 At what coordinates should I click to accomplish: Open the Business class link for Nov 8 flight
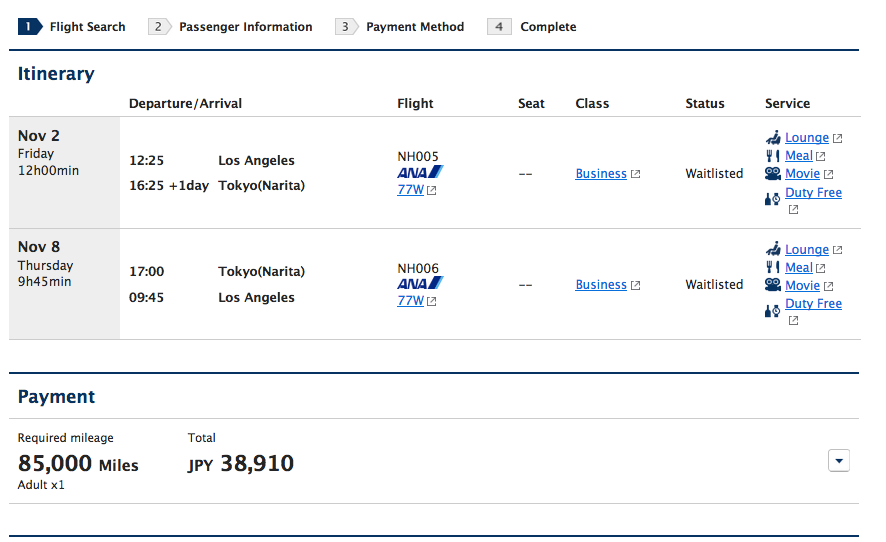(601, 285)
